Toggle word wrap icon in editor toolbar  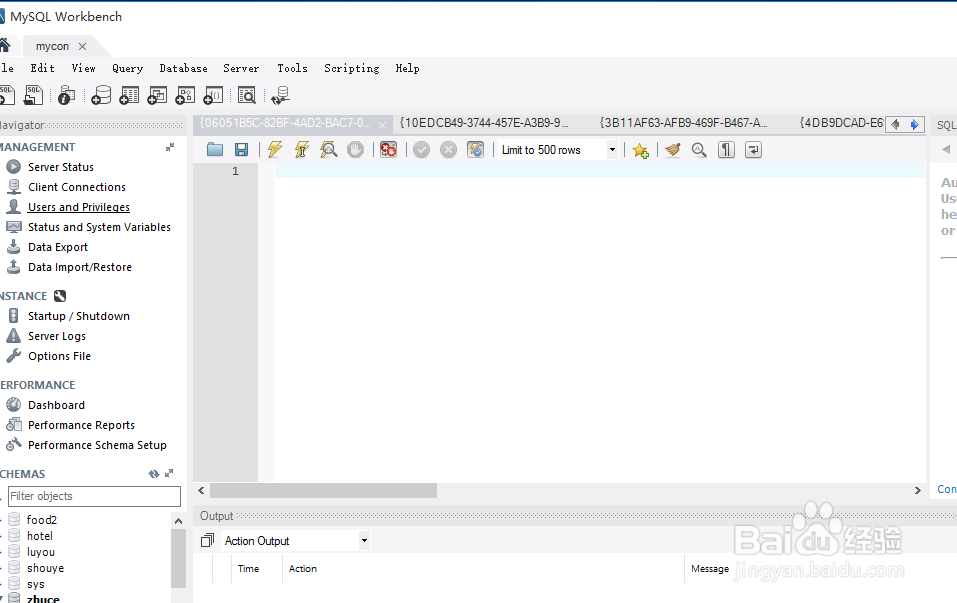click(x=754, y=150)
